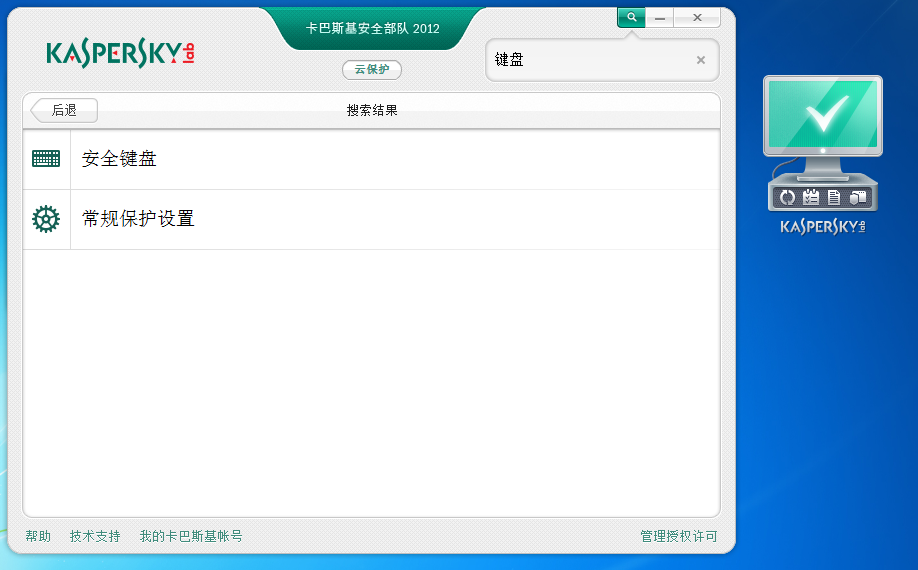Screen dimensions: 918x570
Task: Open the 我的卡巴斯基帐号 account link
Action: pos(191,537)
